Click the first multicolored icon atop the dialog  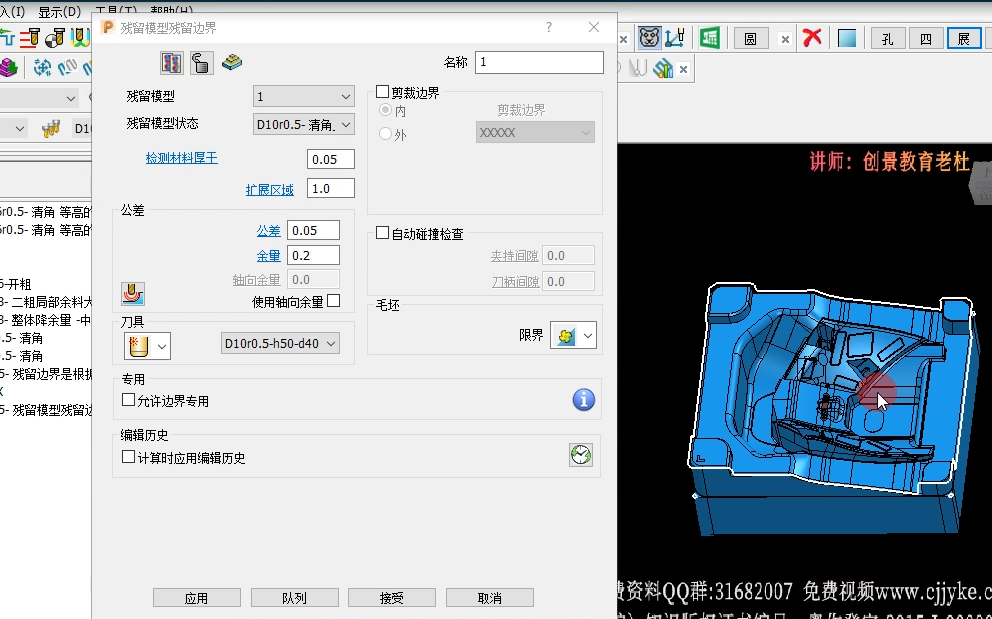click(x=171, y=63)
